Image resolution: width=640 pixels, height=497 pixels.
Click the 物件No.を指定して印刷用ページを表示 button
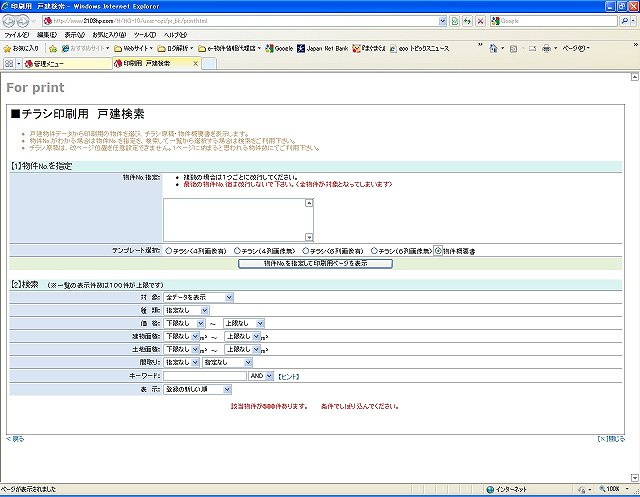315,264
